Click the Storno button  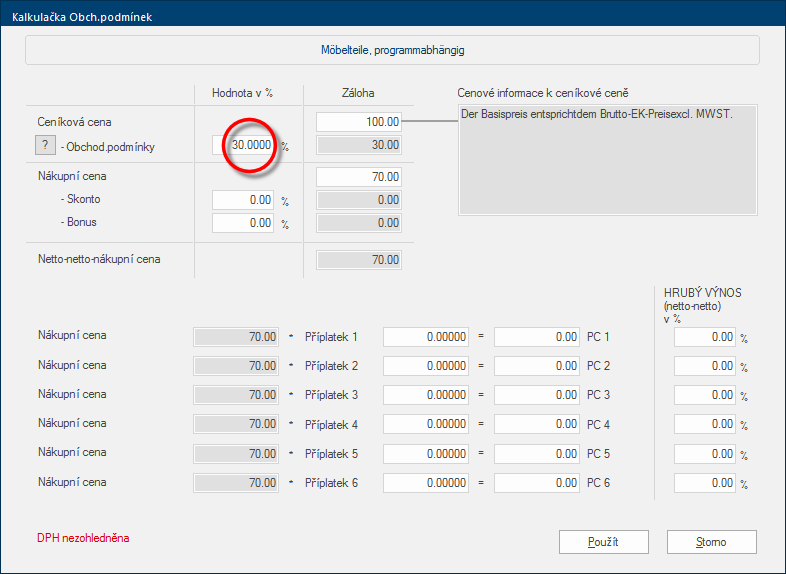coord(711,542)
